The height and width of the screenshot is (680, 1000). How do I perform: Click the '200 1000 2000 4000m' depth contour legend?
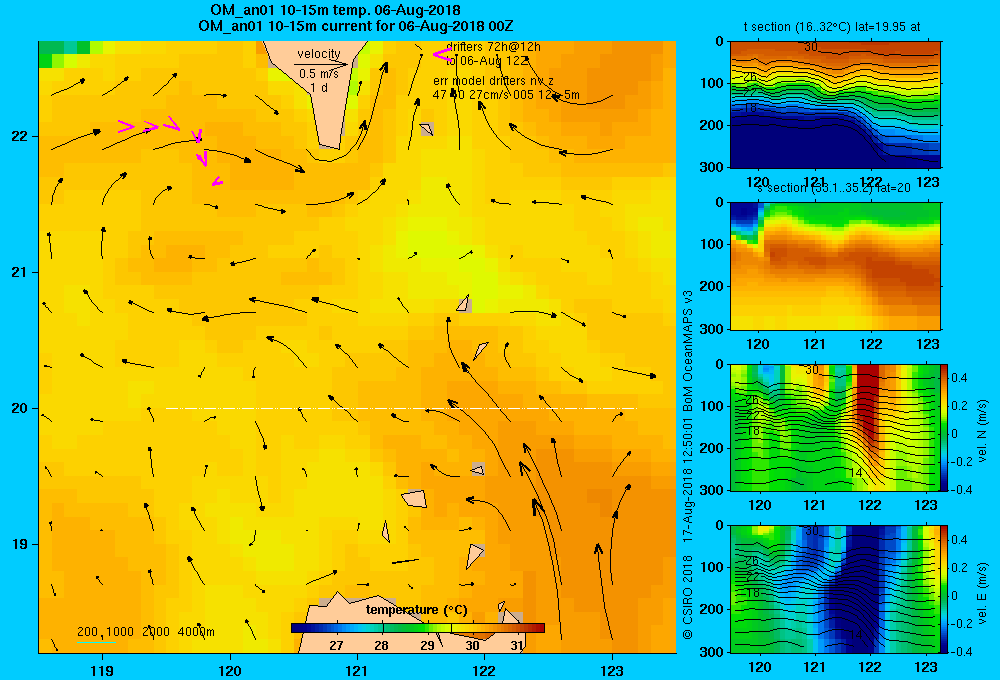tap(145, 632)
